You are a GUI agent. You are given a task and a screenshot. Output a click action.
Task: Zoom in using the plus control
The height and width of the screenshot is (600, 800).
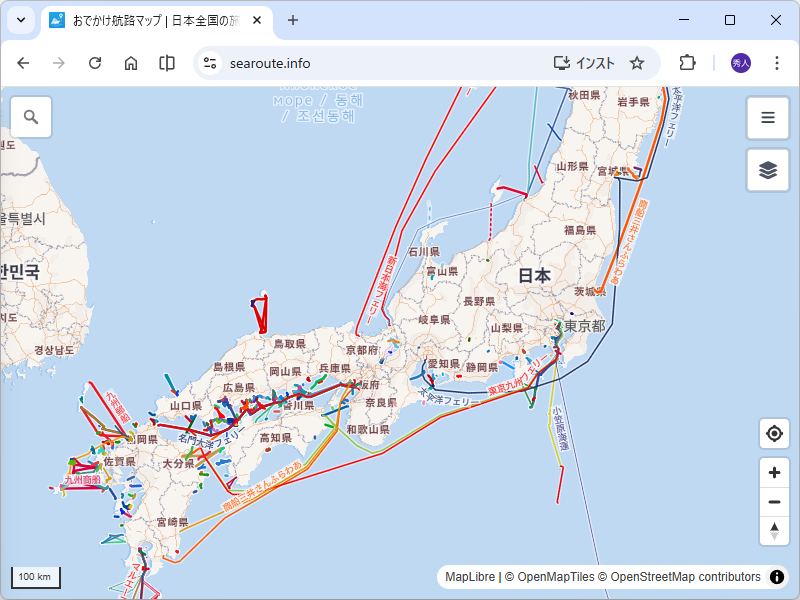coord(774,472)
